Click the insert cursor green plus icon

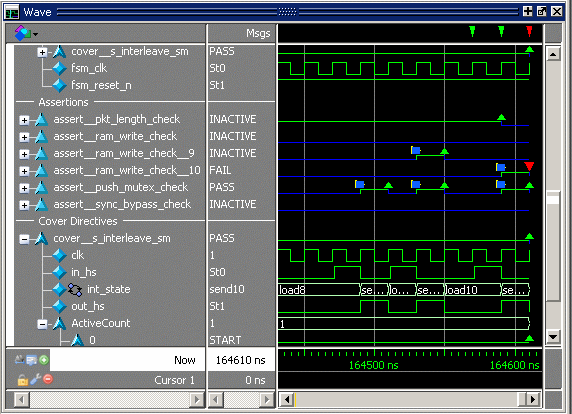[x=44, y=360]
